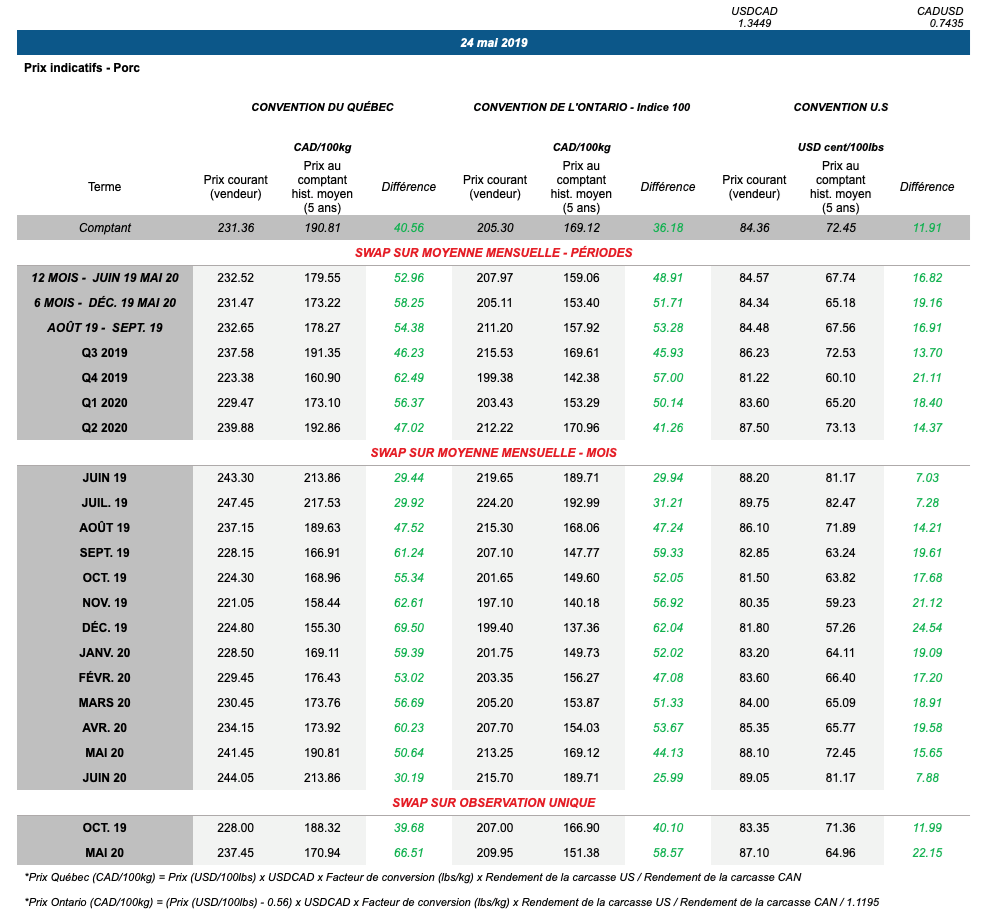Select the USDCAD exchange rate value 1.3449
987x920 pixels.
click(x=754, y=23)
